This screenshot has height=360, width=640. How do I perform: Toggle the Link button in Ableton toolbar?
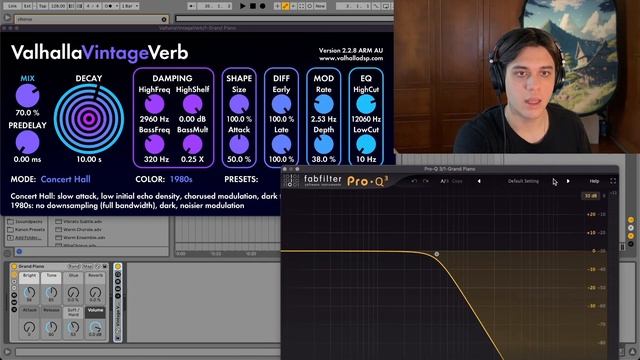(12, 6)
